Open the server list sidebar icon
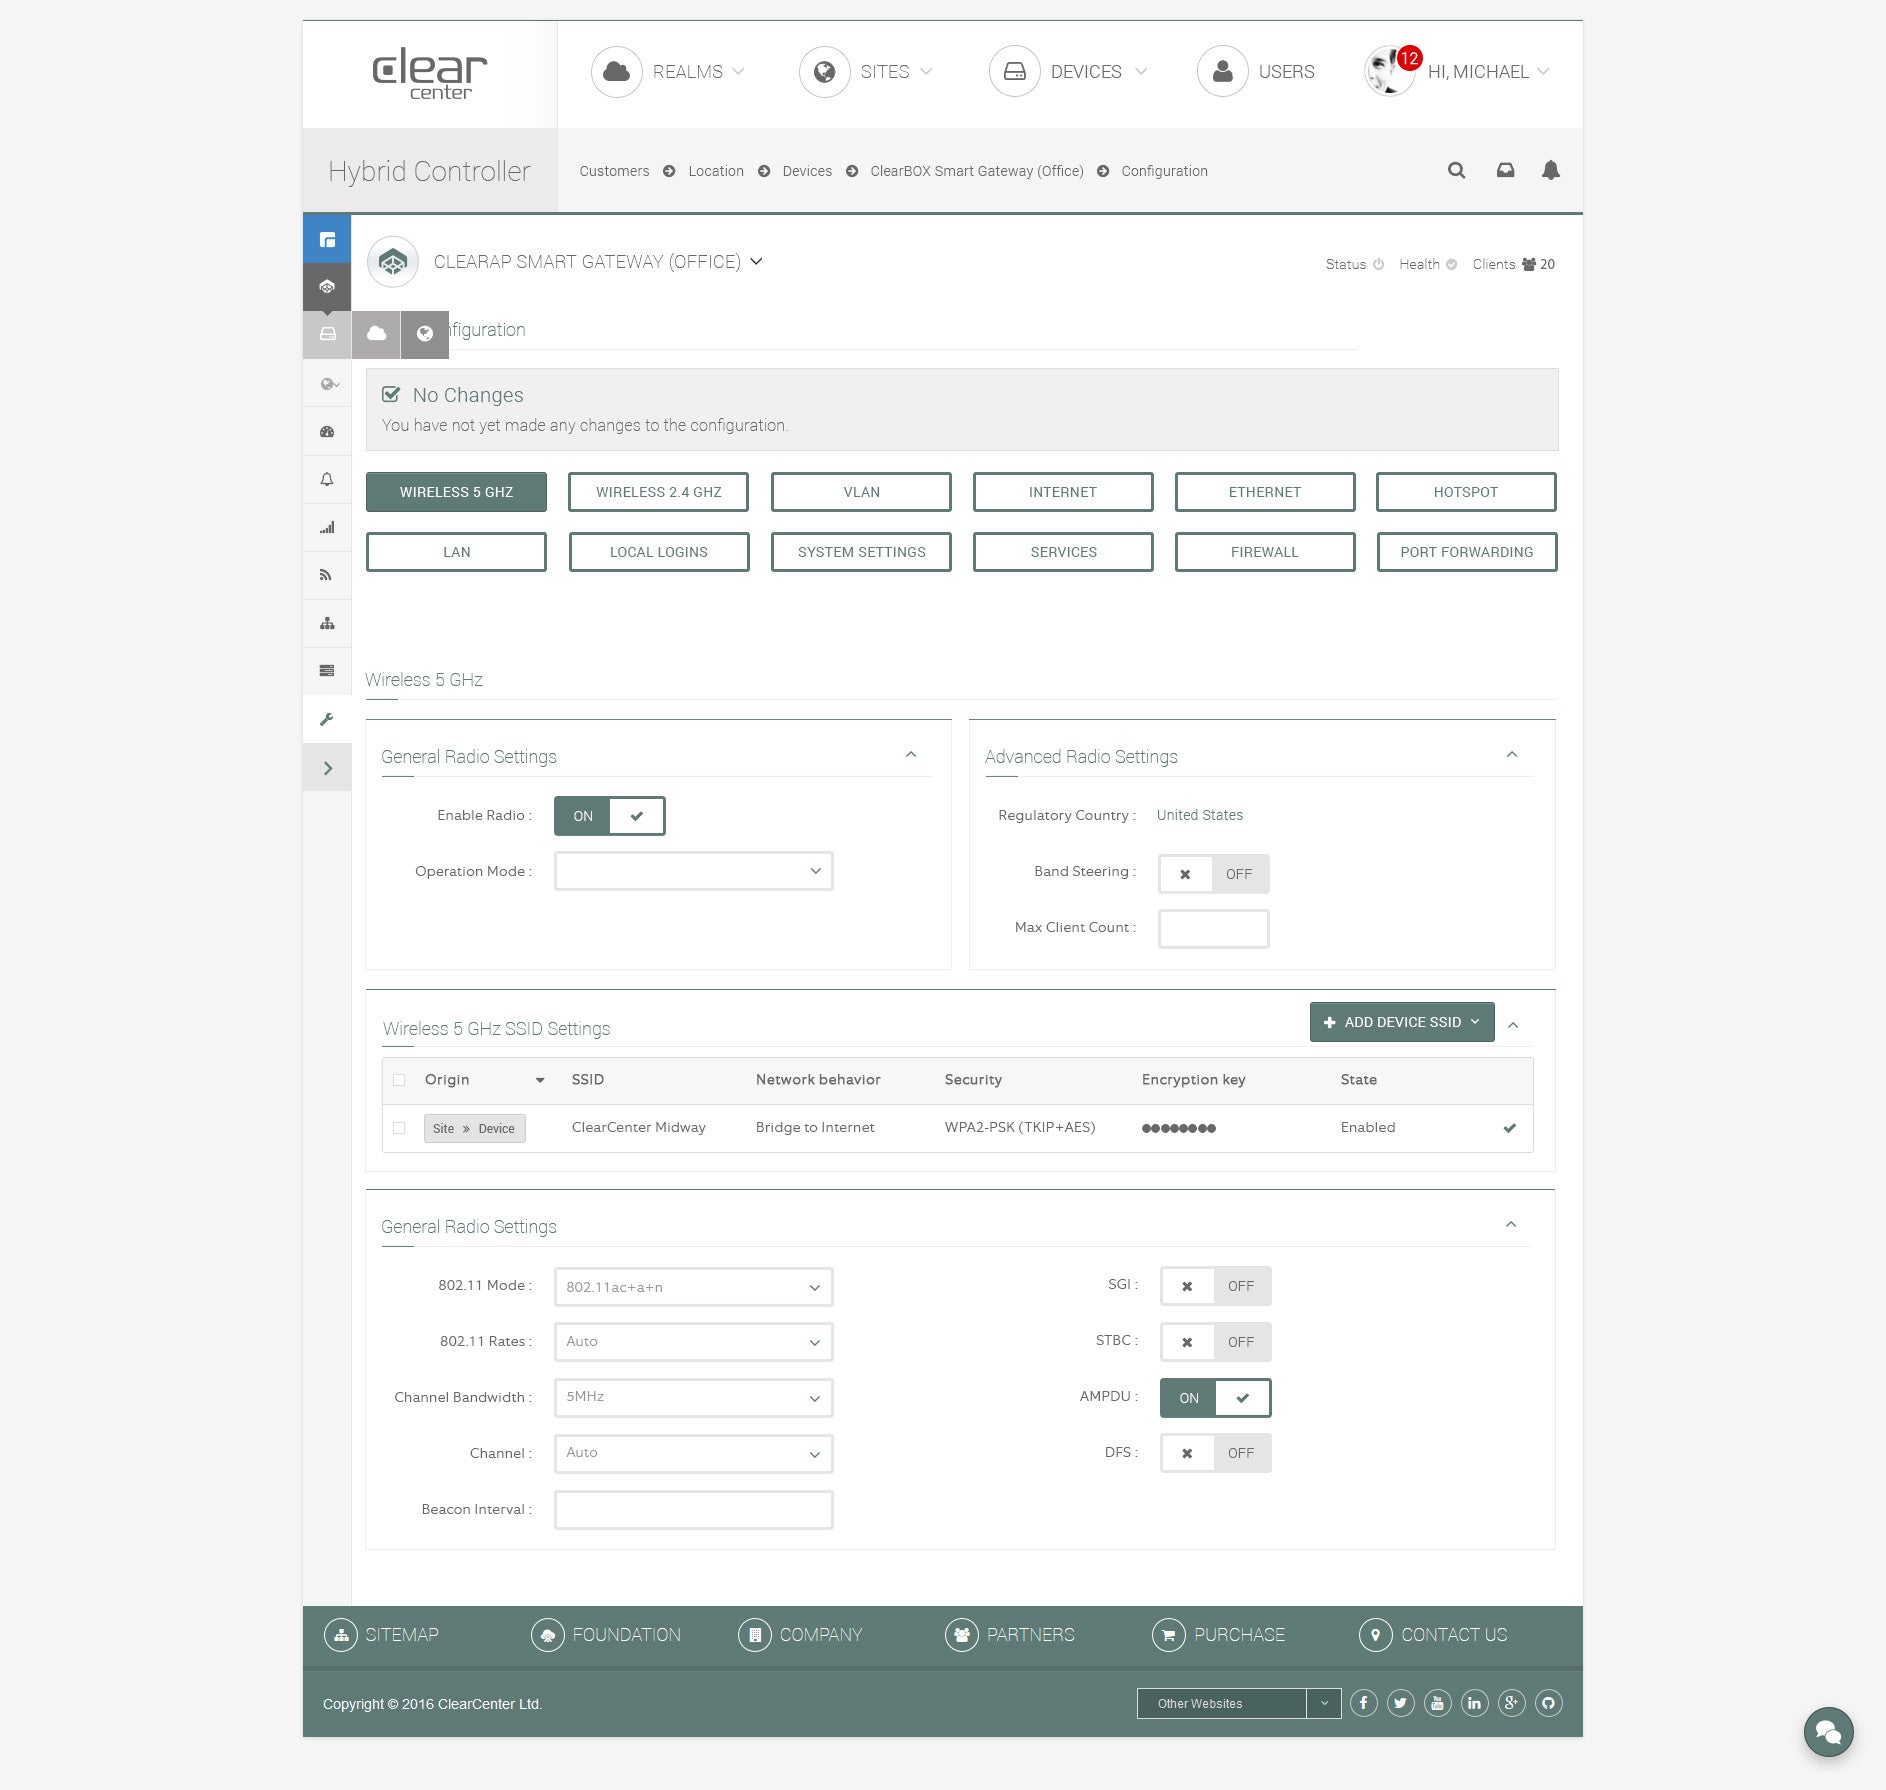This screenshot has height=1790, width=1886. tap(327, 671)
